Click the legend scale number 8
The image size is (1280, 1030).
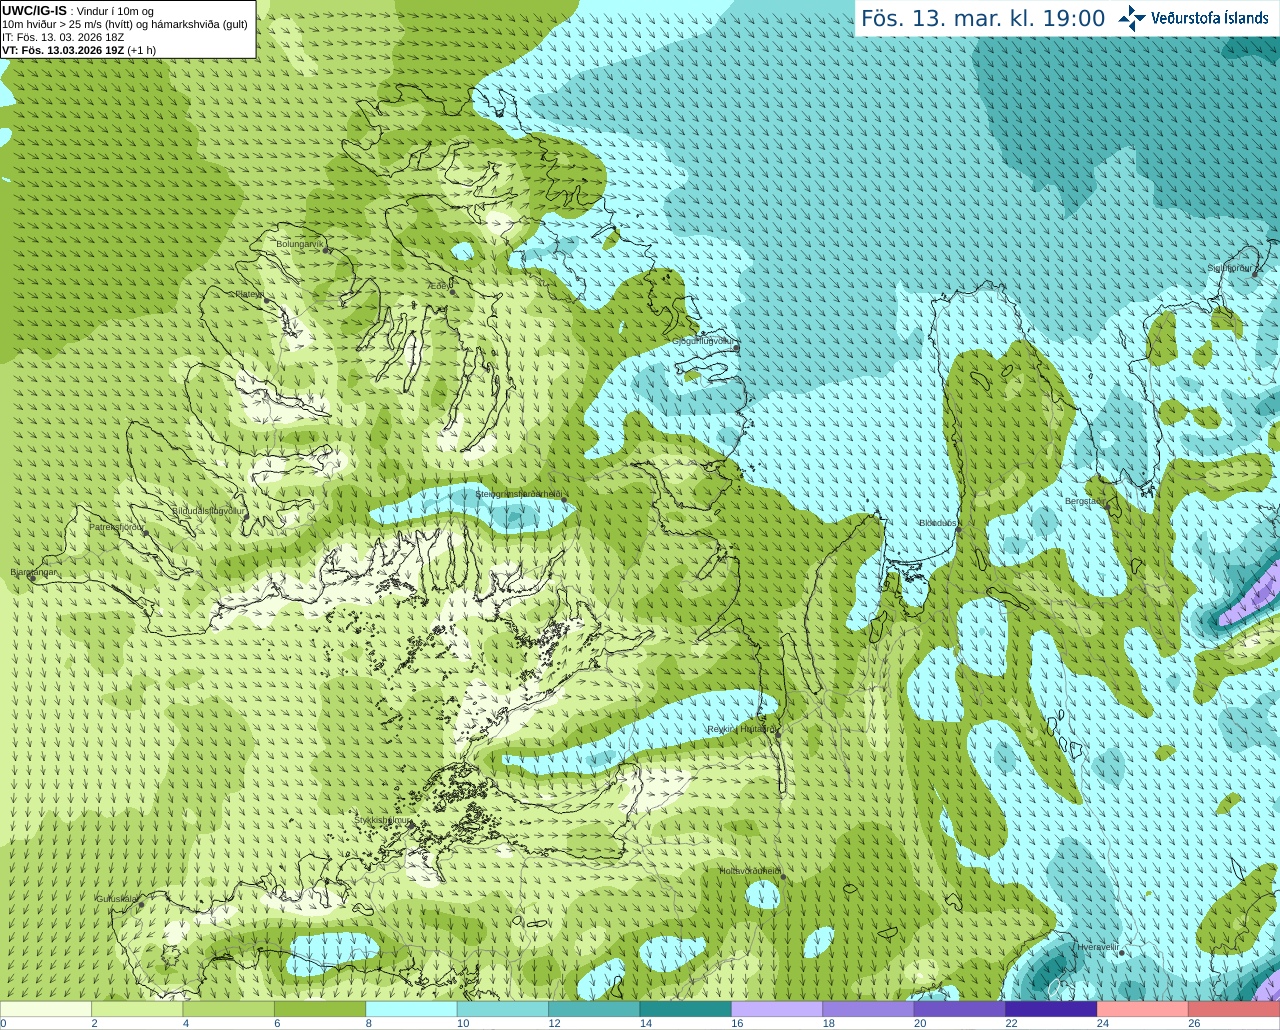368,1023
